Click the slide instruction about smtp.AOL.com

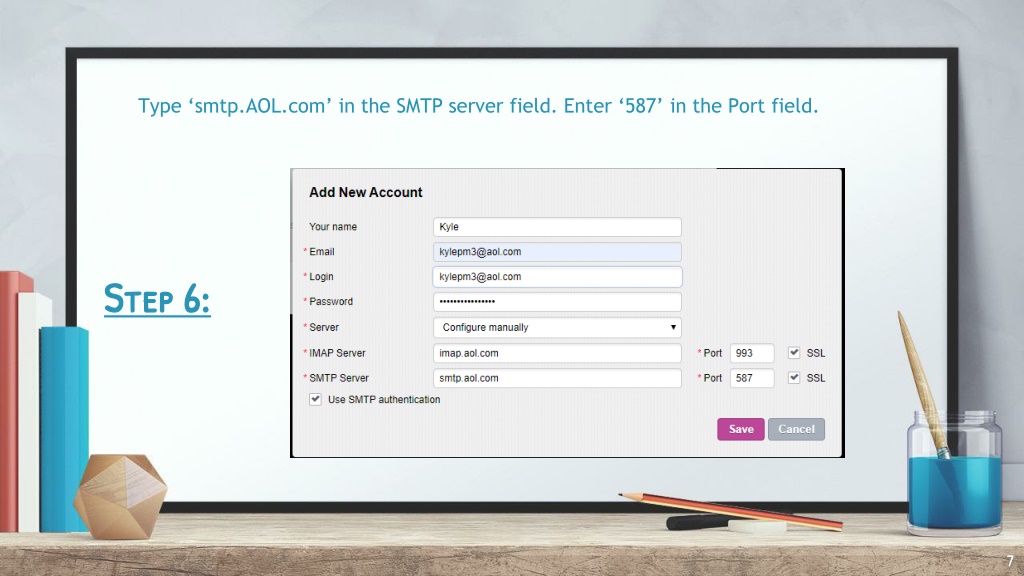[478, 106]
